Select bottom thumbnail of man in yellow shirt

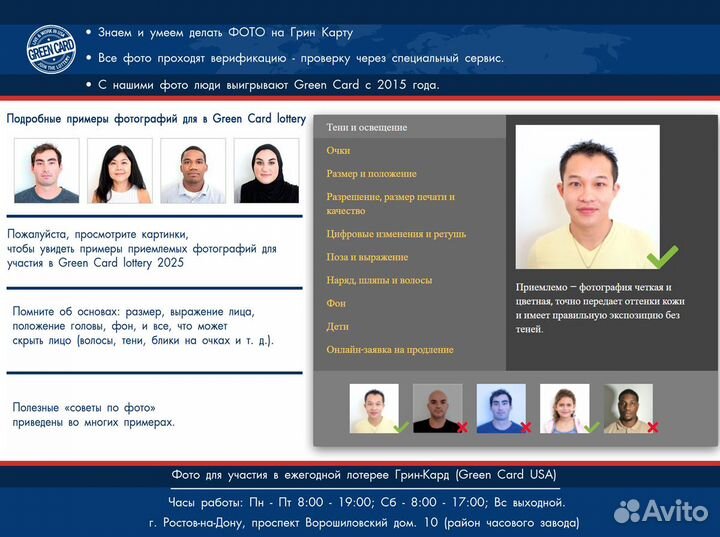374,408
